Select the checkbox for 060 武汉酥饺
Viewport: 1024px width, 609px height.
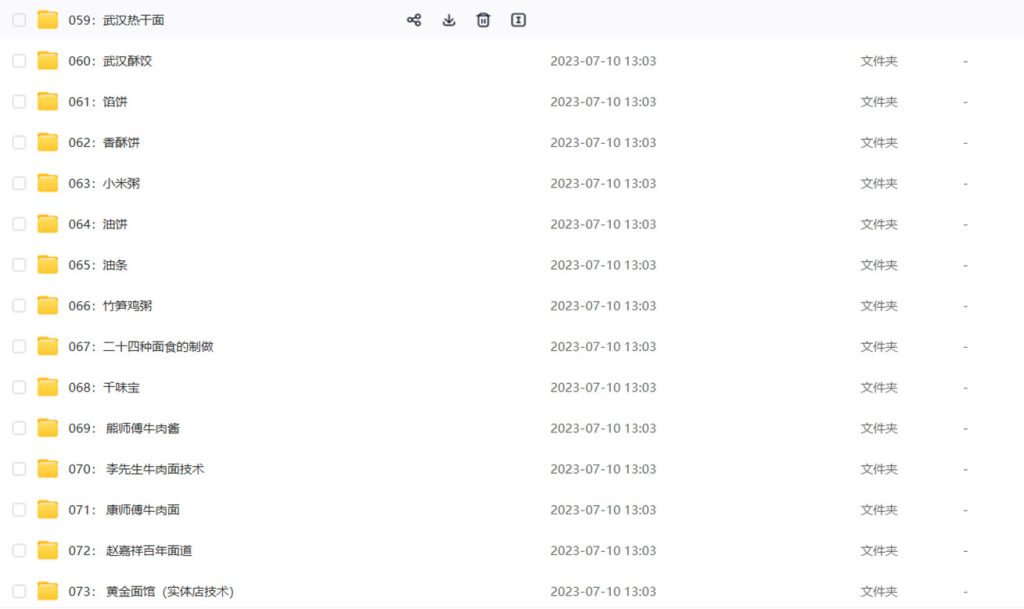click(19, 61)
